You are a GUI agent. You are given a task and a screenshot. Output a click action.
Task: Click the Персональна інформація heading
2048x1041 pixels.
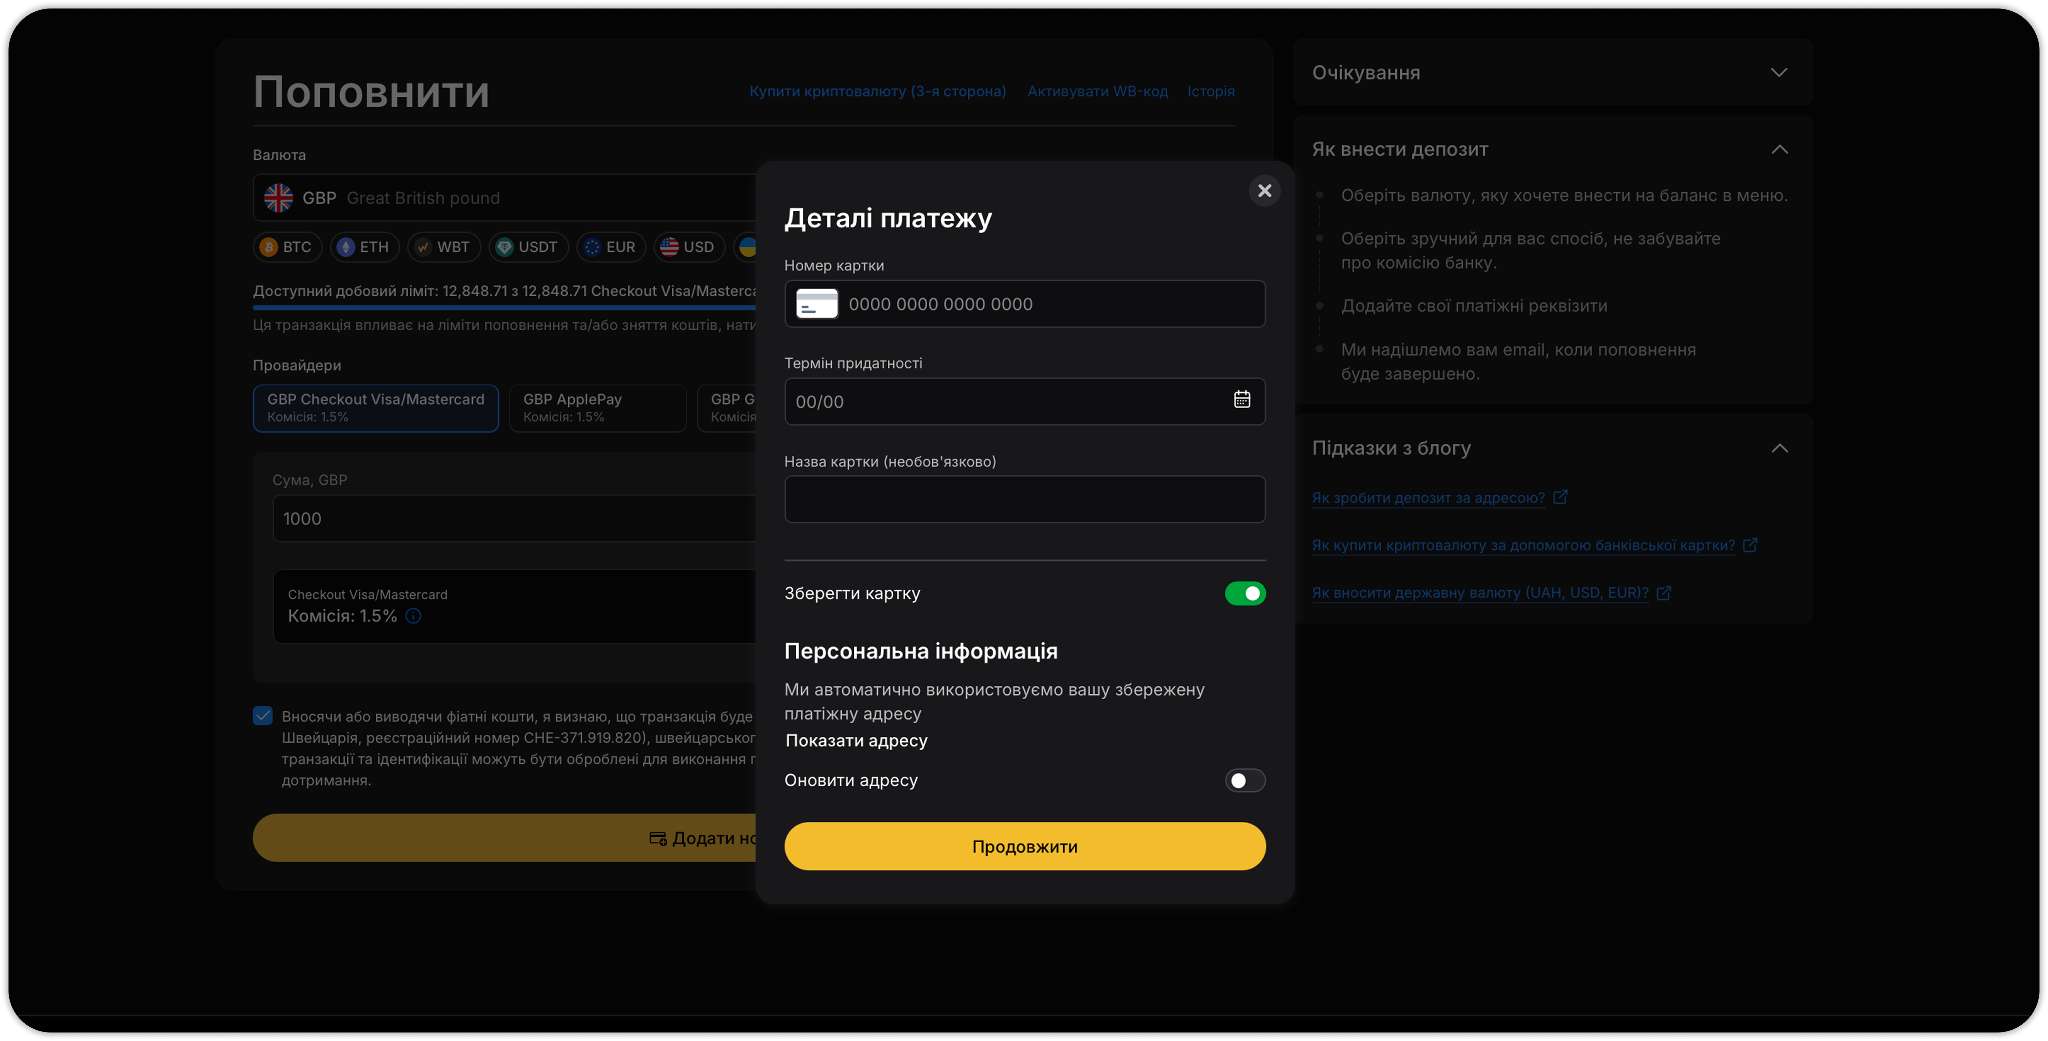tap(921, 651)
